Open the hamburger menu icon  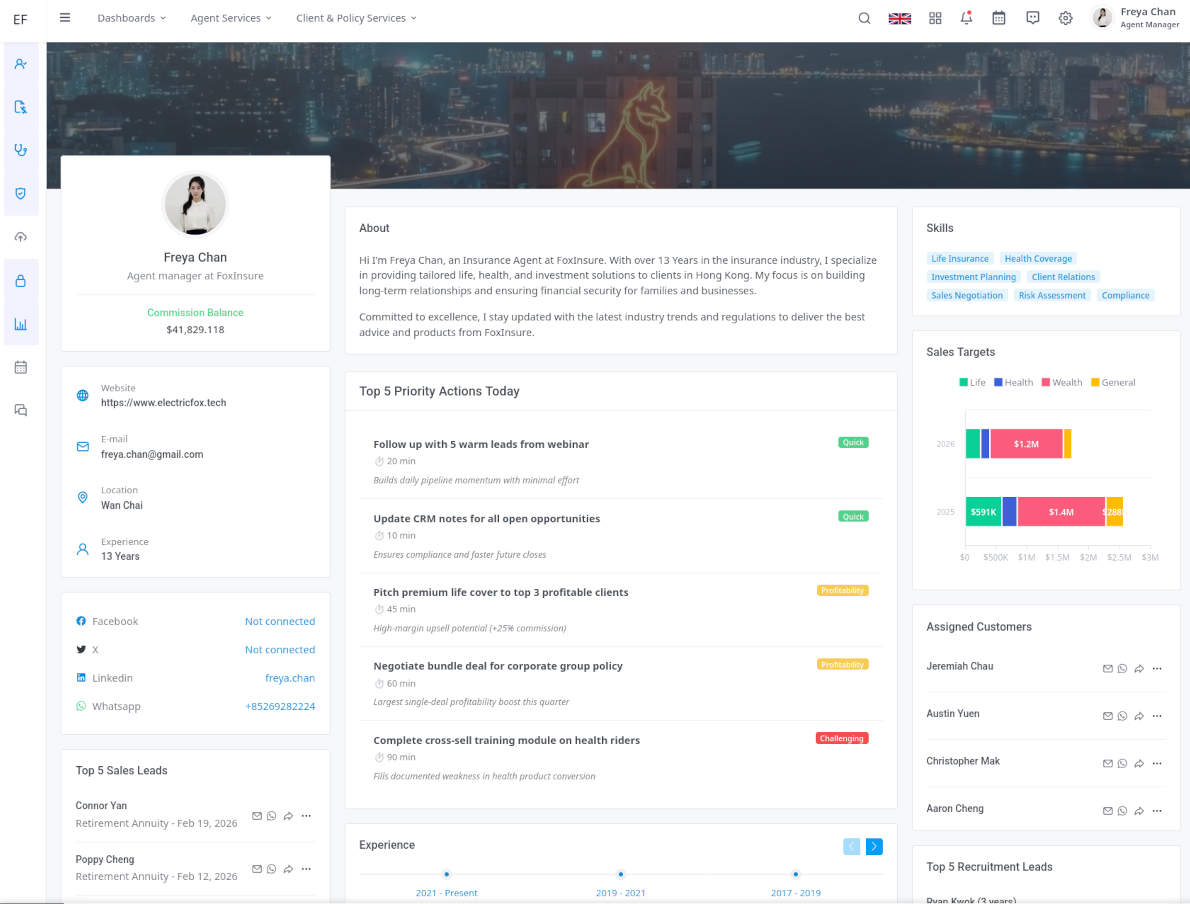pyautogui.click(x=65, y=17)
